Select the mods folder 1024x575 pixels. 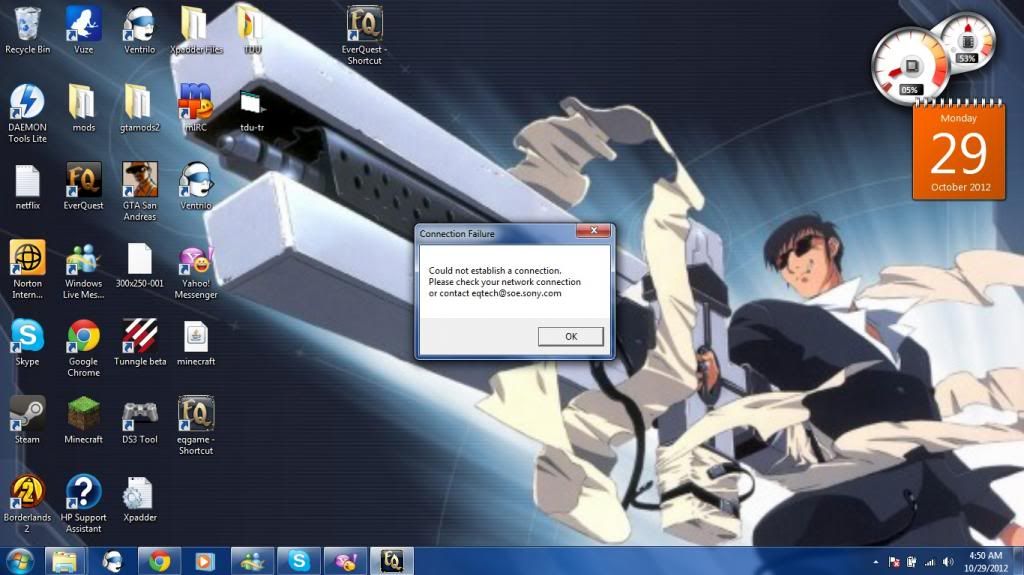[84, 108]
